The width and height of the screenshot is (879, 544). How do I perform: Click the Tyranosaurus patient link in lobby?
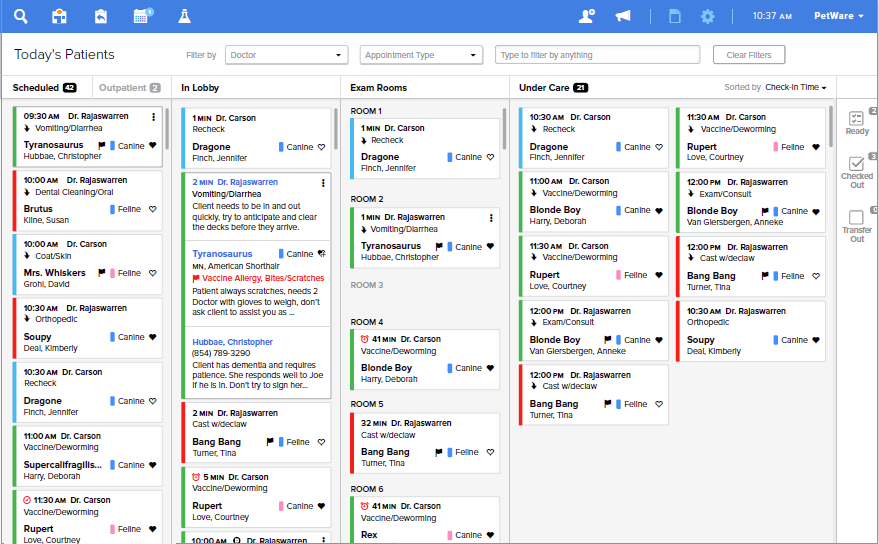click(x=222, y=254)
